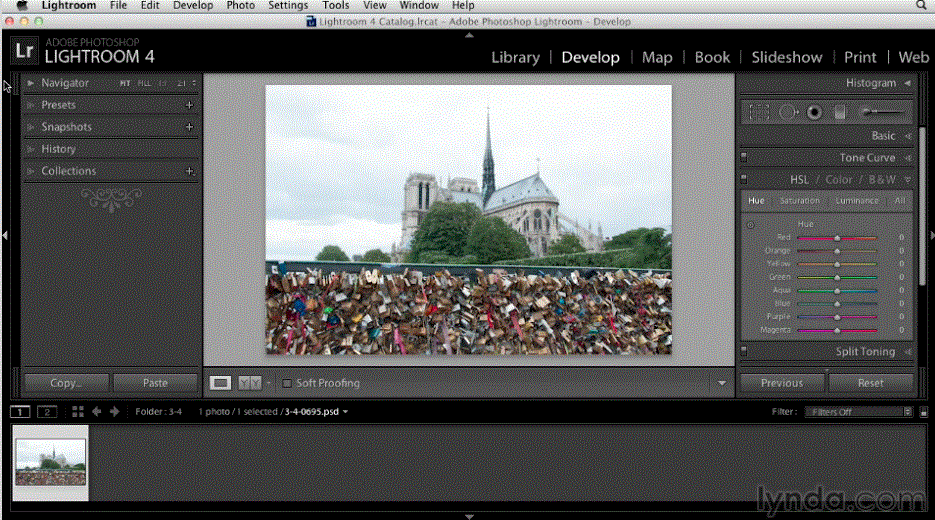
Task: Click the Previous button
Action: click(x=782, y=383)
